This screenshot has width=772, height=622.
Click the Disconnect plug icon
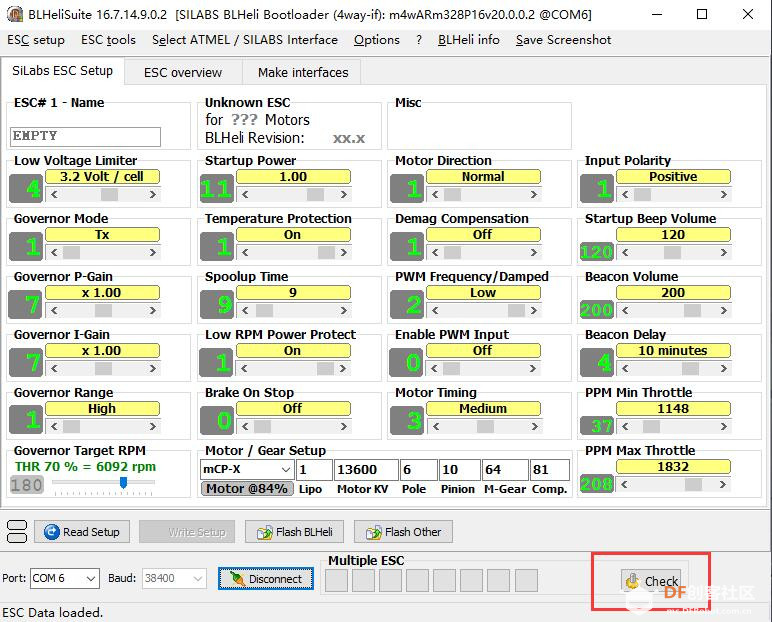coord(237,579)
